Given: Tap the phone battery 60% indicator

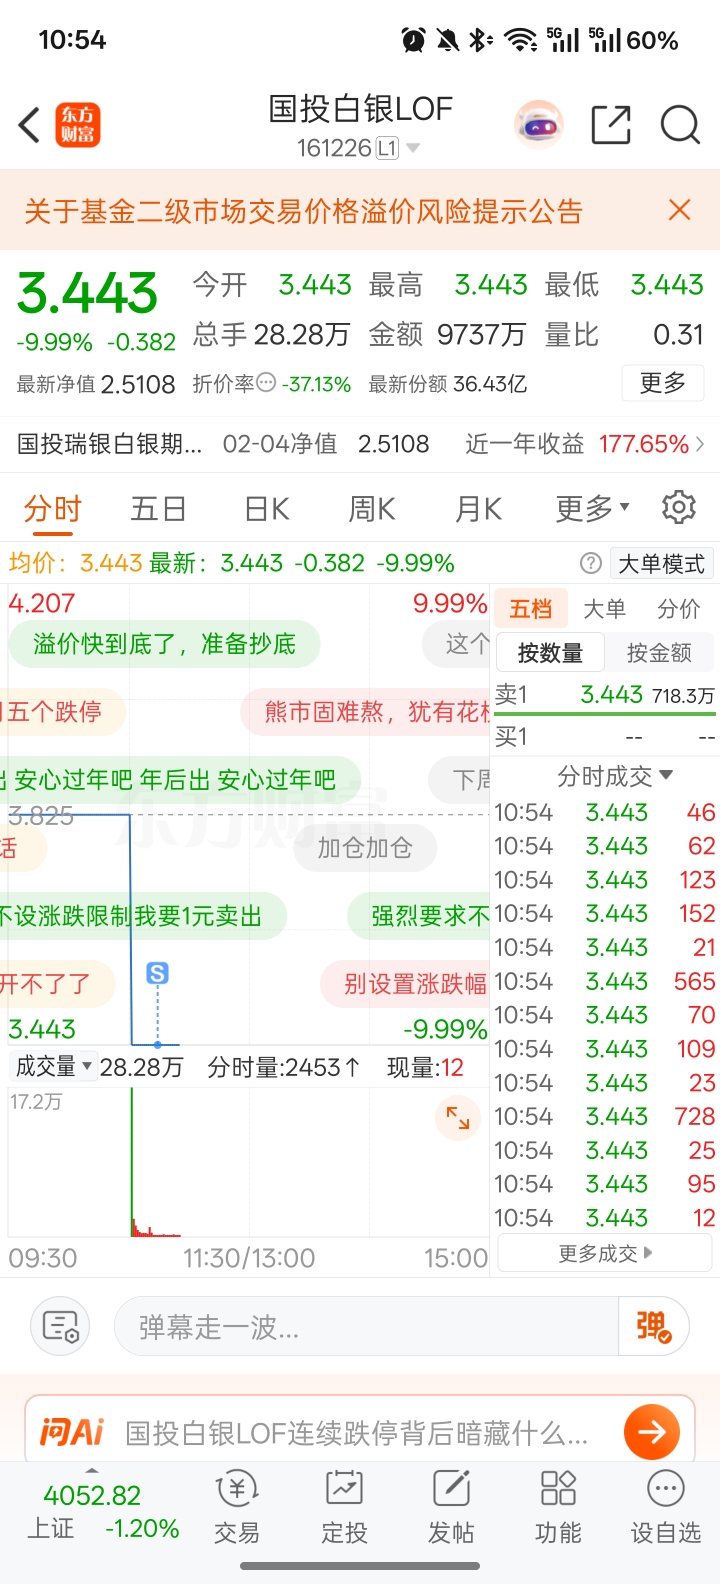Looking at the screenshot, I should click(x=653, y=40).
